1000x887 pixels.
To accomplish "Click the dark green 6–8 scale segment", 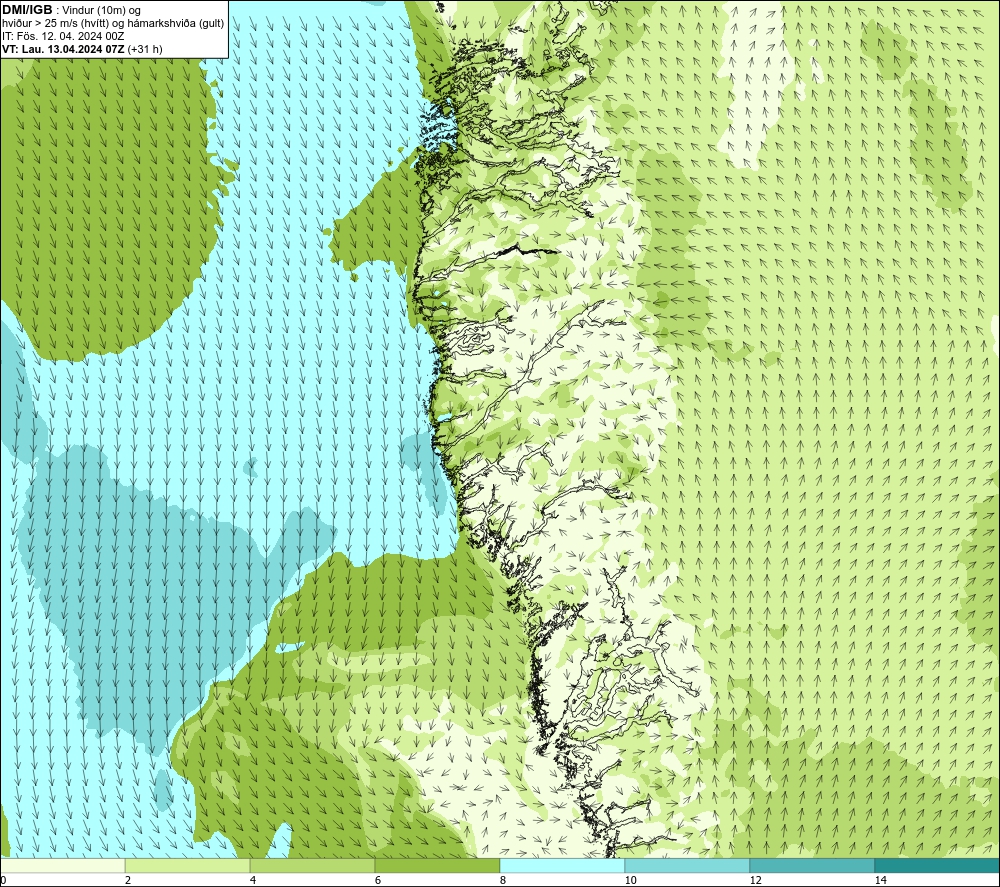I will pyautogui.click(x=438, y=865).
